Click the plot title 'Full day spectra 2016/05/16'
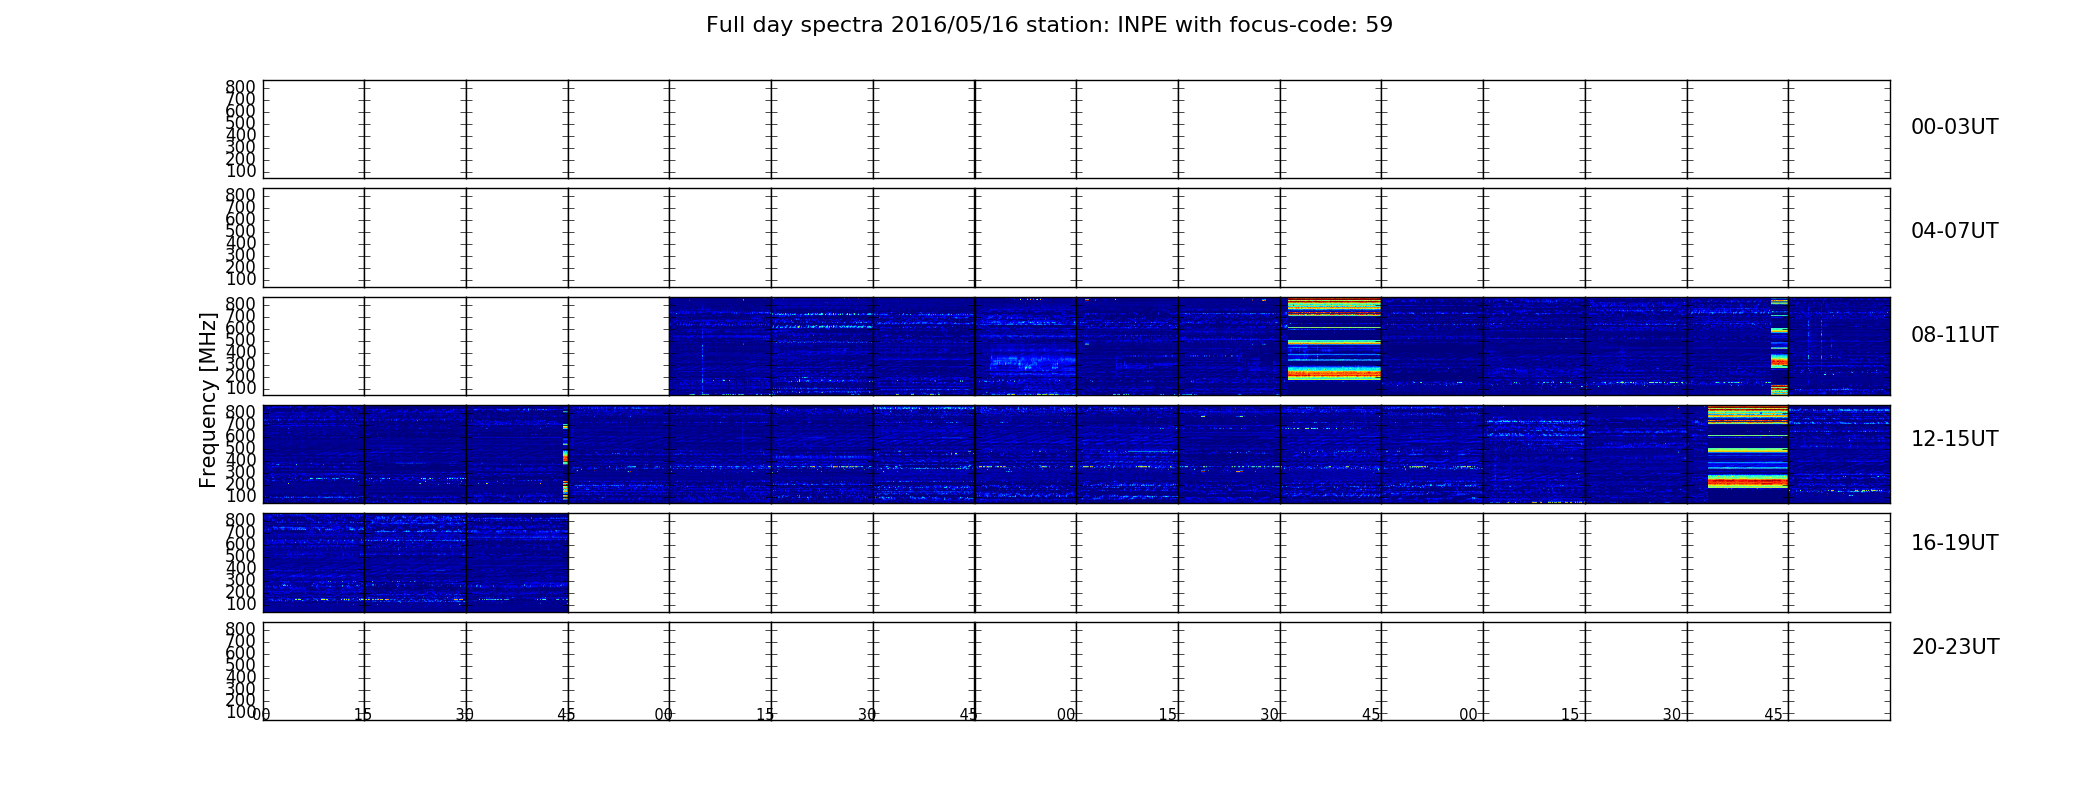Viewport: 2100px width, 800px height. 1049,25
